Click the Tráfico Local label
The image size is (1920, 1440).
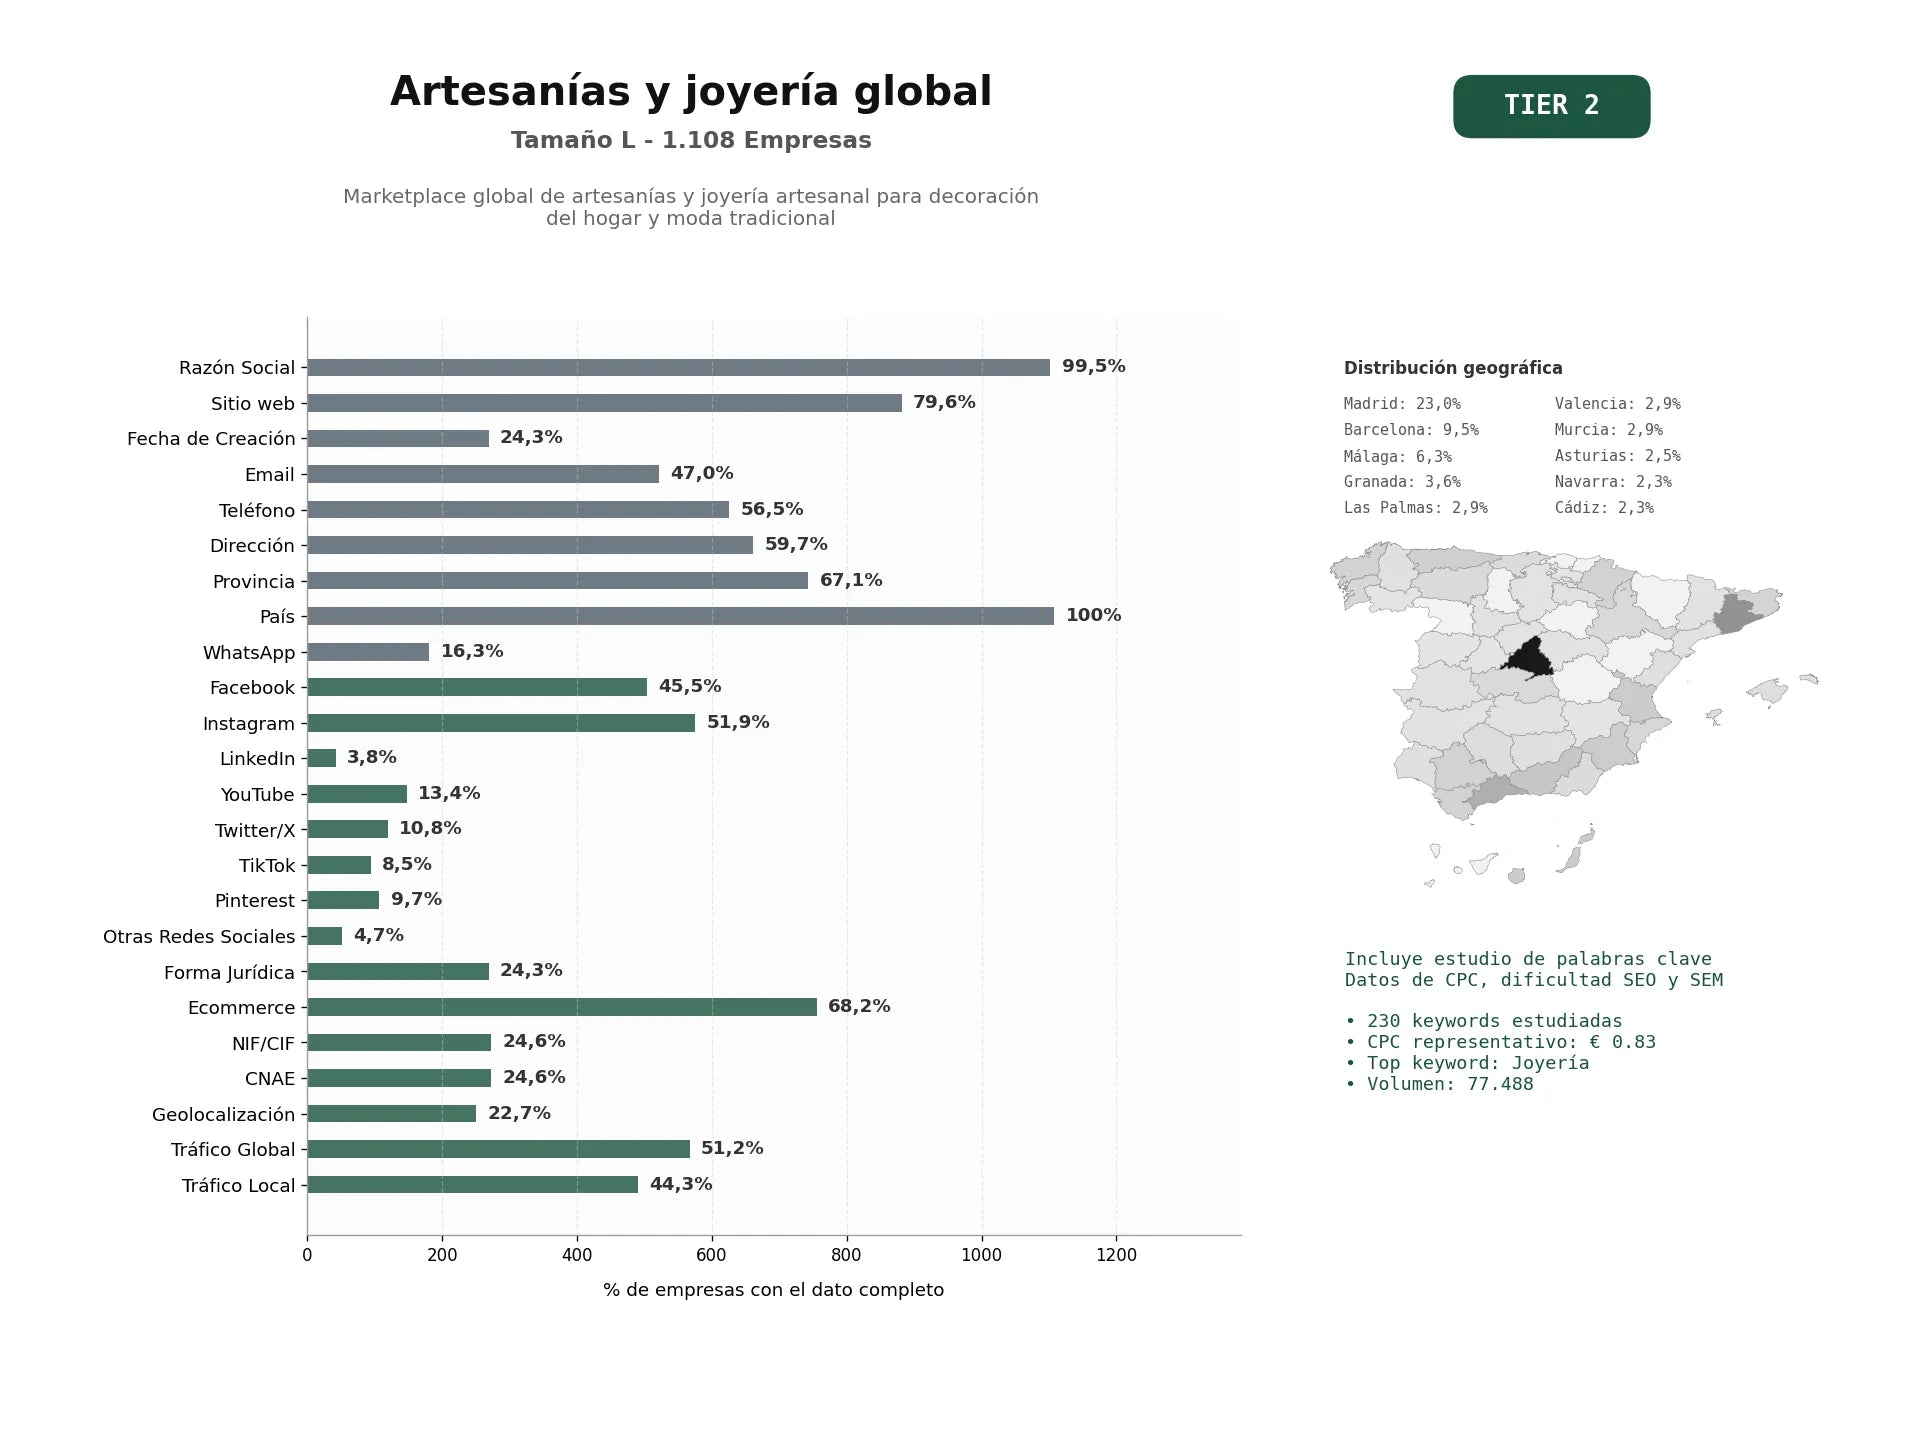click(238, 1186)
